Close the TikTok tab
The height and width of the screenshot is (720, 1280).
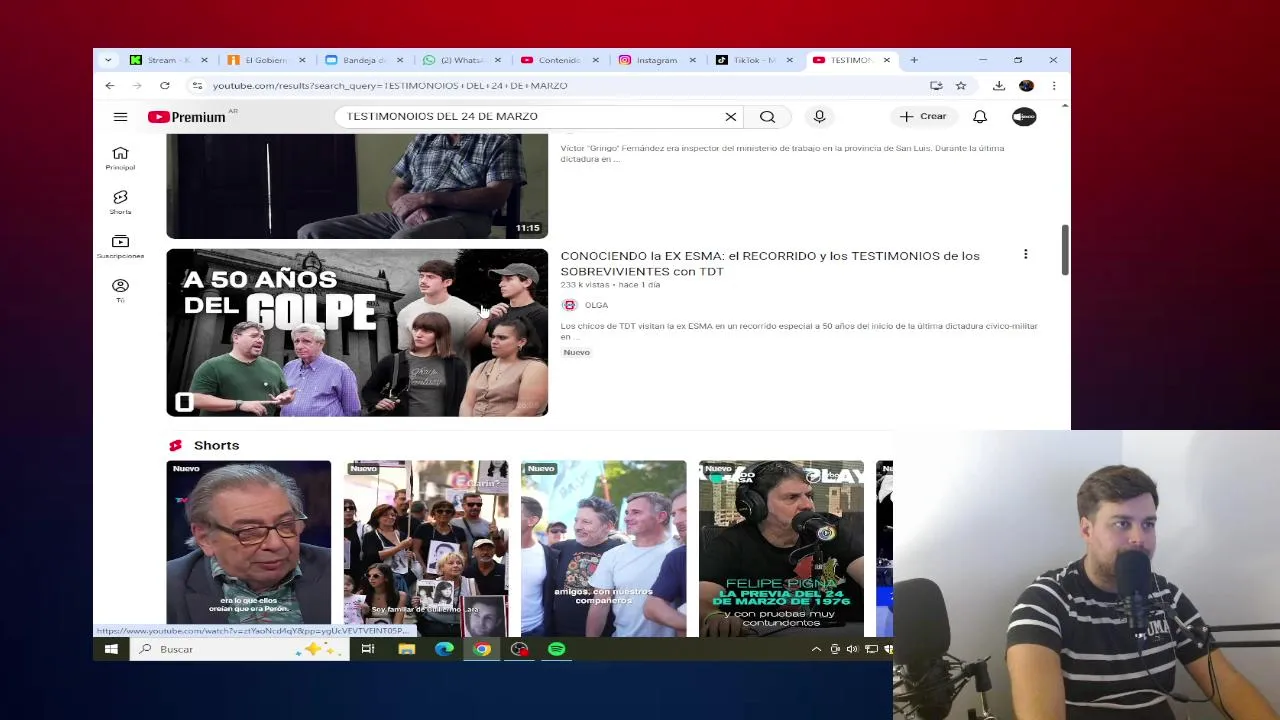tap(789, 60)
